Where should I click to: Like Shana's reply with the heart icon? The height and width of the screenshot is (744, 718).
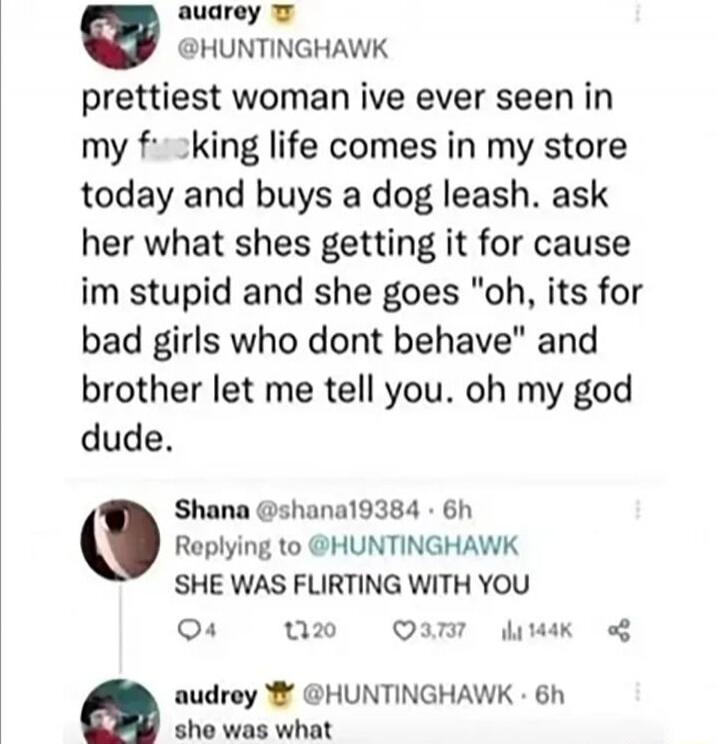[x=429, y=631]
